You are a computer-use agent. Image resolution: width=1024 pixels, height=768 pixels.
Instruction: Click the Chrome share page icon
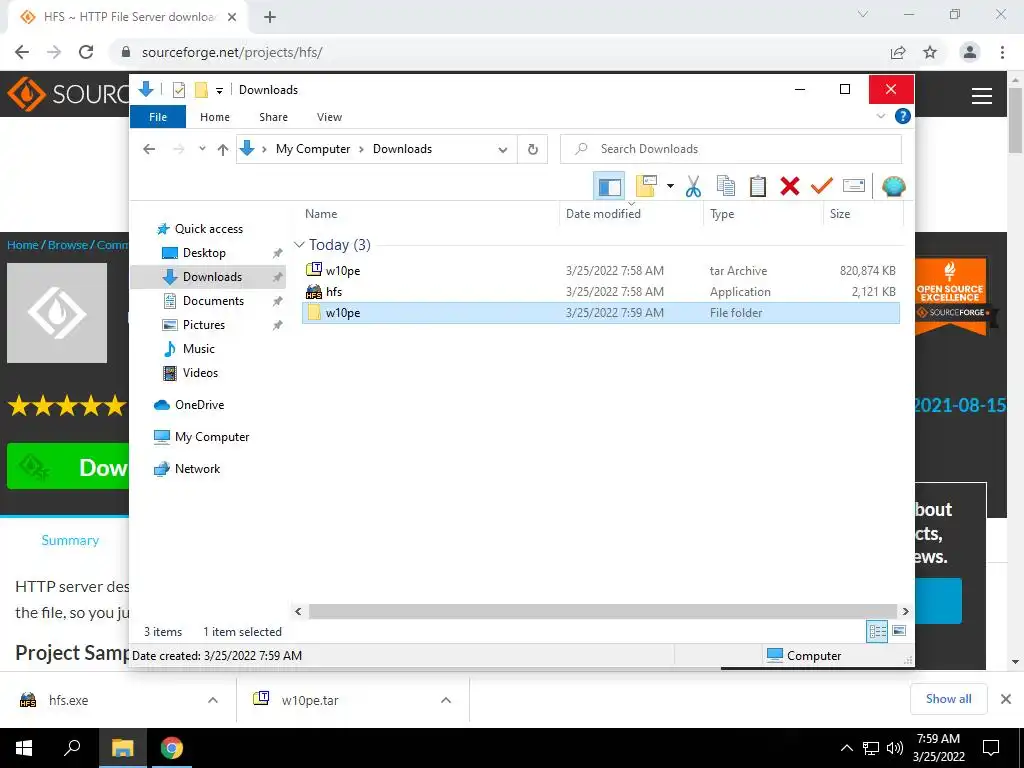[898, 52]
